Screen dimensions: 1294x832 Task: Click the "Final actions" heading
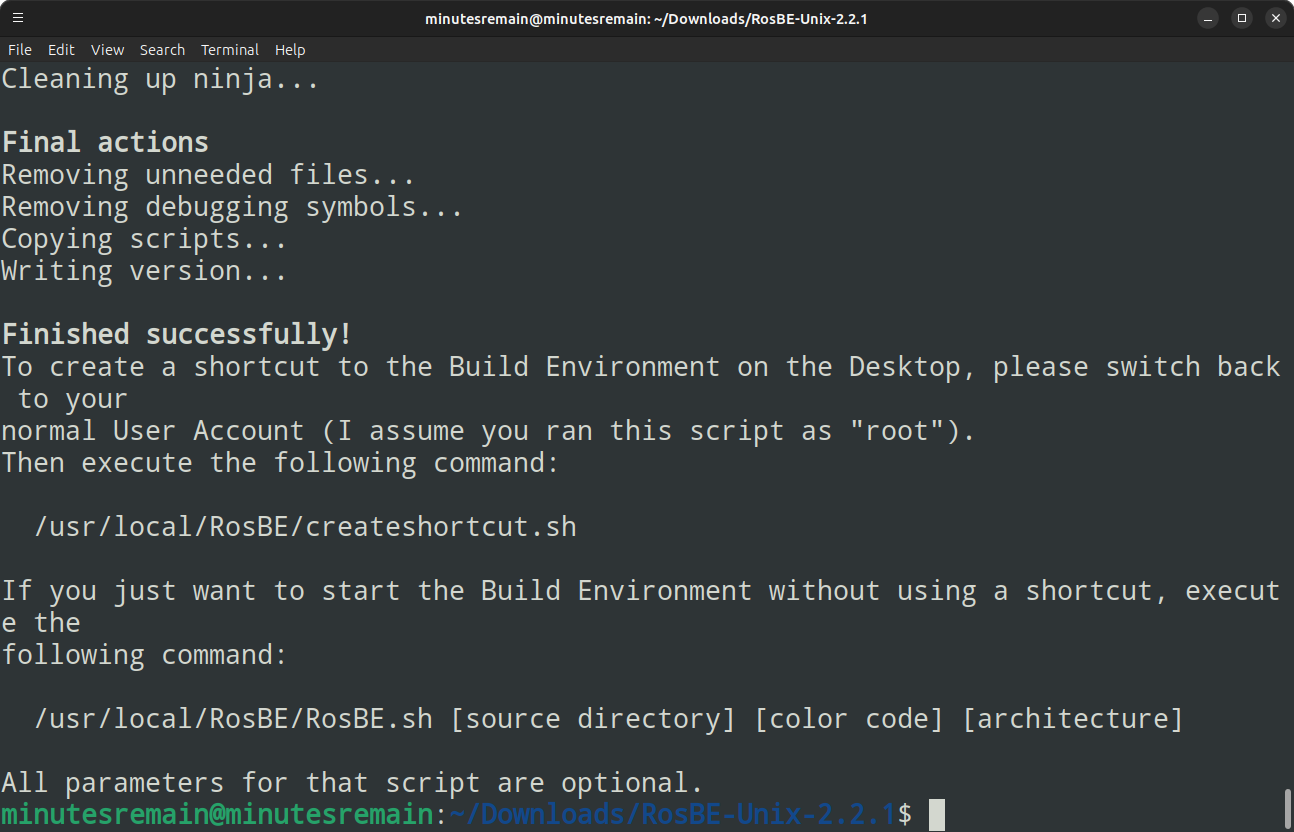105,142
